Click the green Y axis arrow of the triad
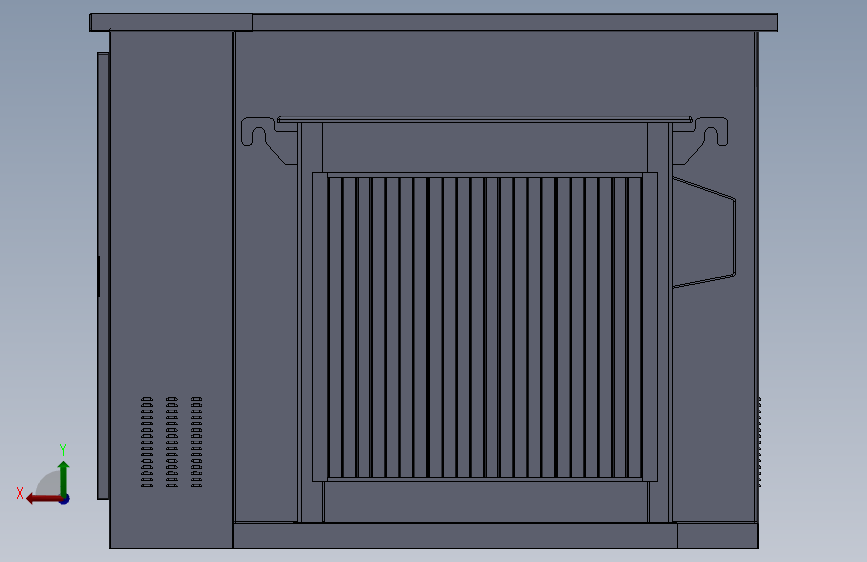The image size is (867, 562). click(x=64, y=478)
